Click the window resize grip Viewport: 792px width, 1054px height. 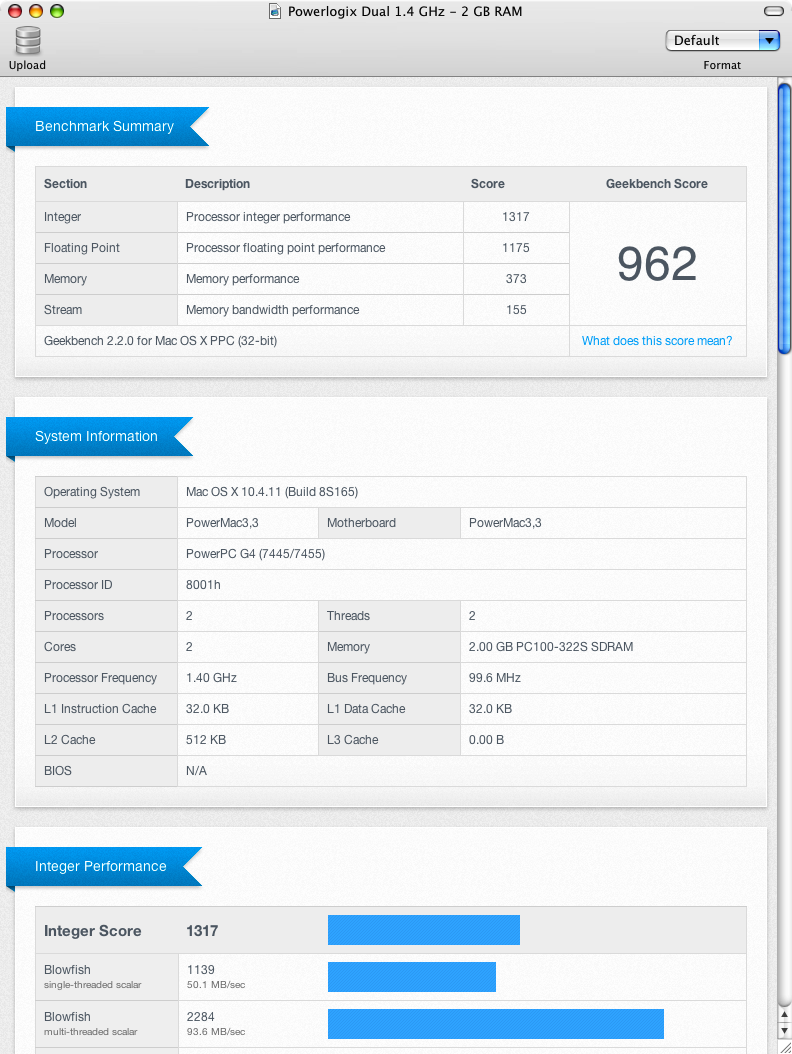tap(785, 1047)
